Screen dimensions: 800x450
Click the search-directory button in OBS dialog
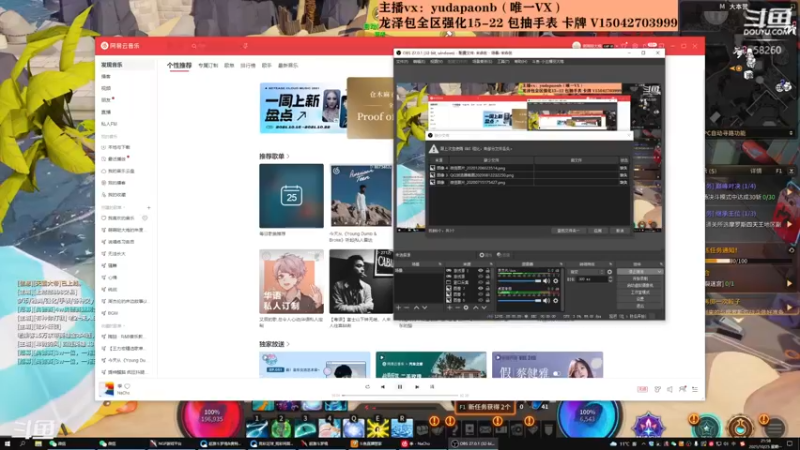tap(568, 231)
